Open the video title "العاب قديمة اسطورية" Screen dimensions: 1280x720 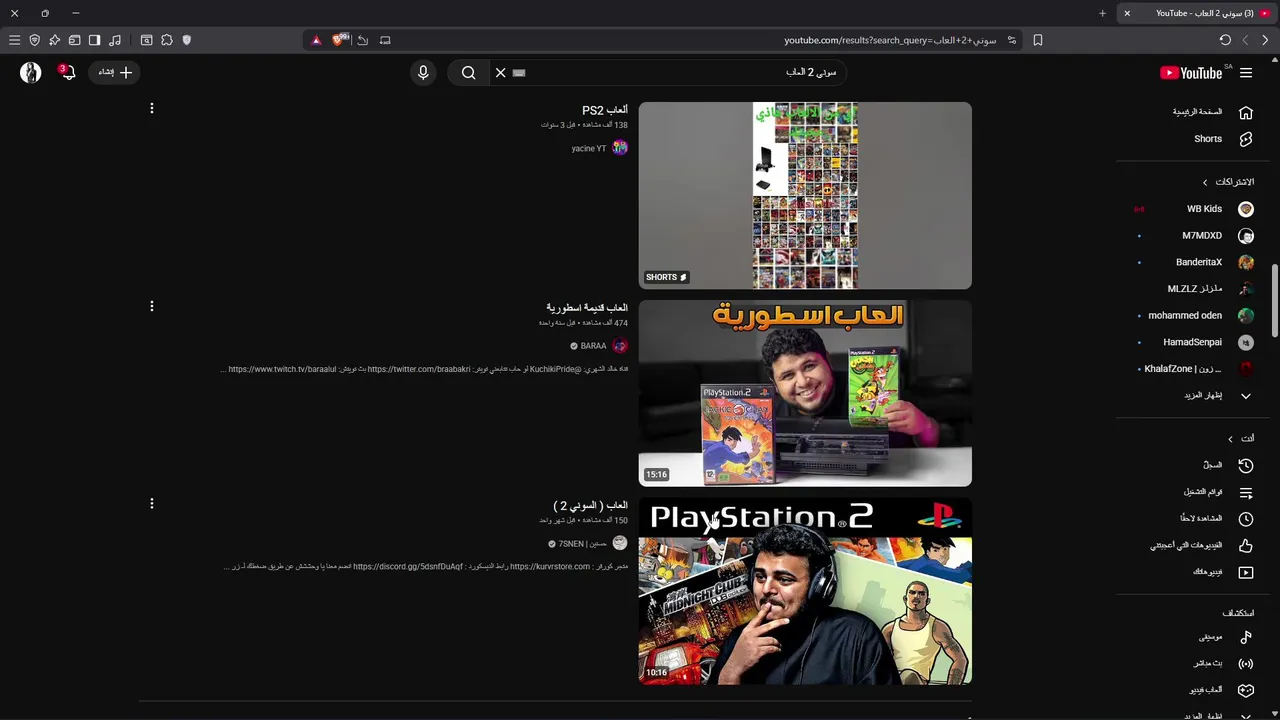tap(587, 308)
